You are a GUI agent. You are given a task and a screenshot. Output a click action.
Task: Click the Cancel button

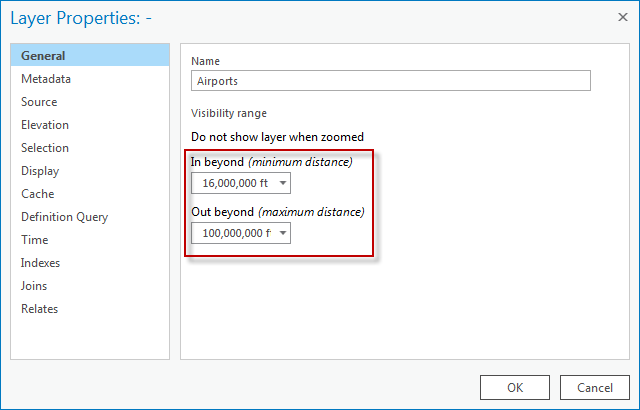[594, 387]
